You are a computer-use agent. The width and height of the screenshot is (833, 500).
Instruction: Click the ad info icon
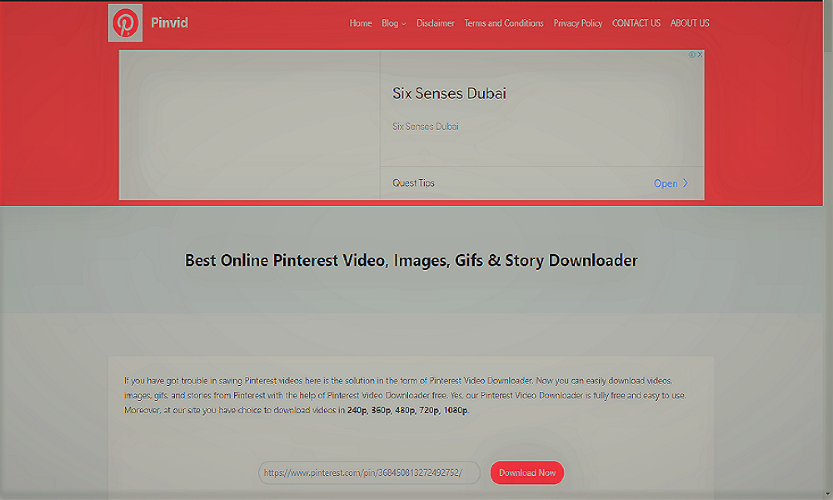(692, 54)
